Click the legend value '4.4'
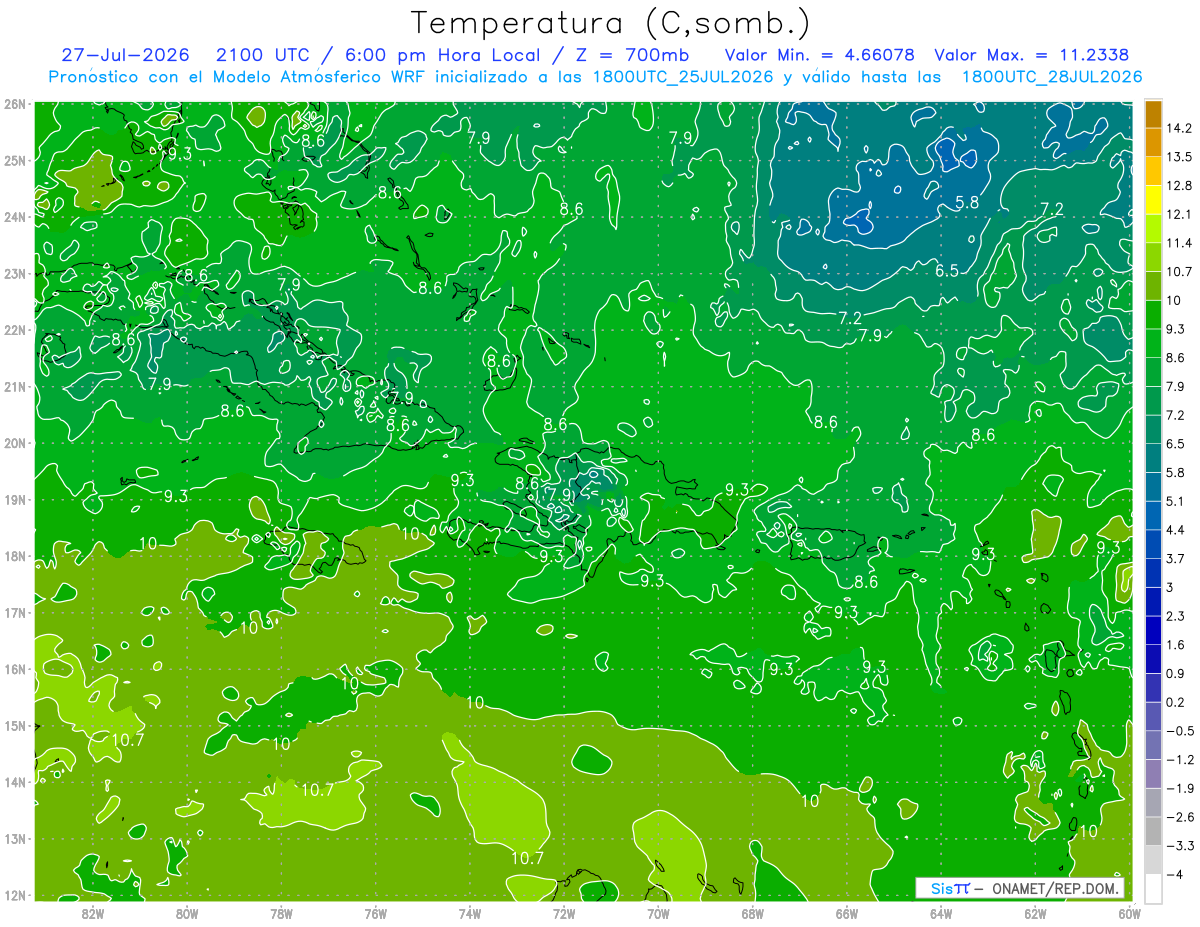 pos(1176,530)
